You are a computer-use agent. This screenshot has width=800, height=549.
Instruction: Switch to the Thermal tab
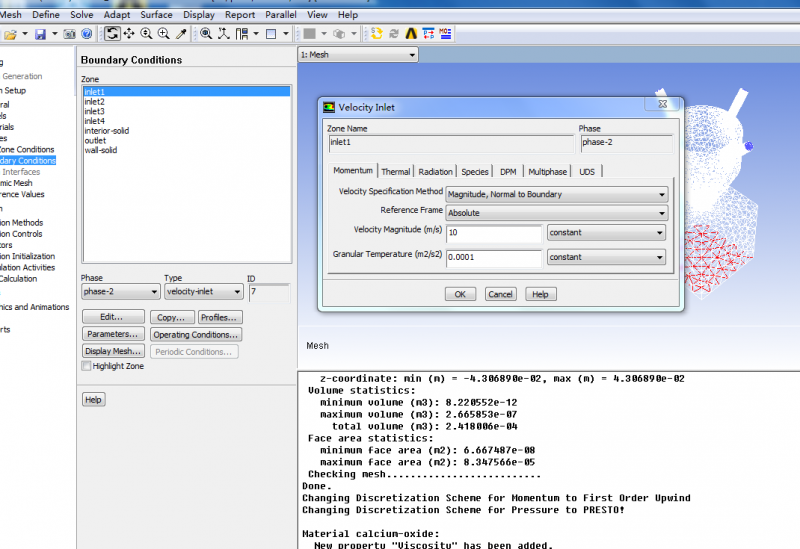tap(395, 172)
